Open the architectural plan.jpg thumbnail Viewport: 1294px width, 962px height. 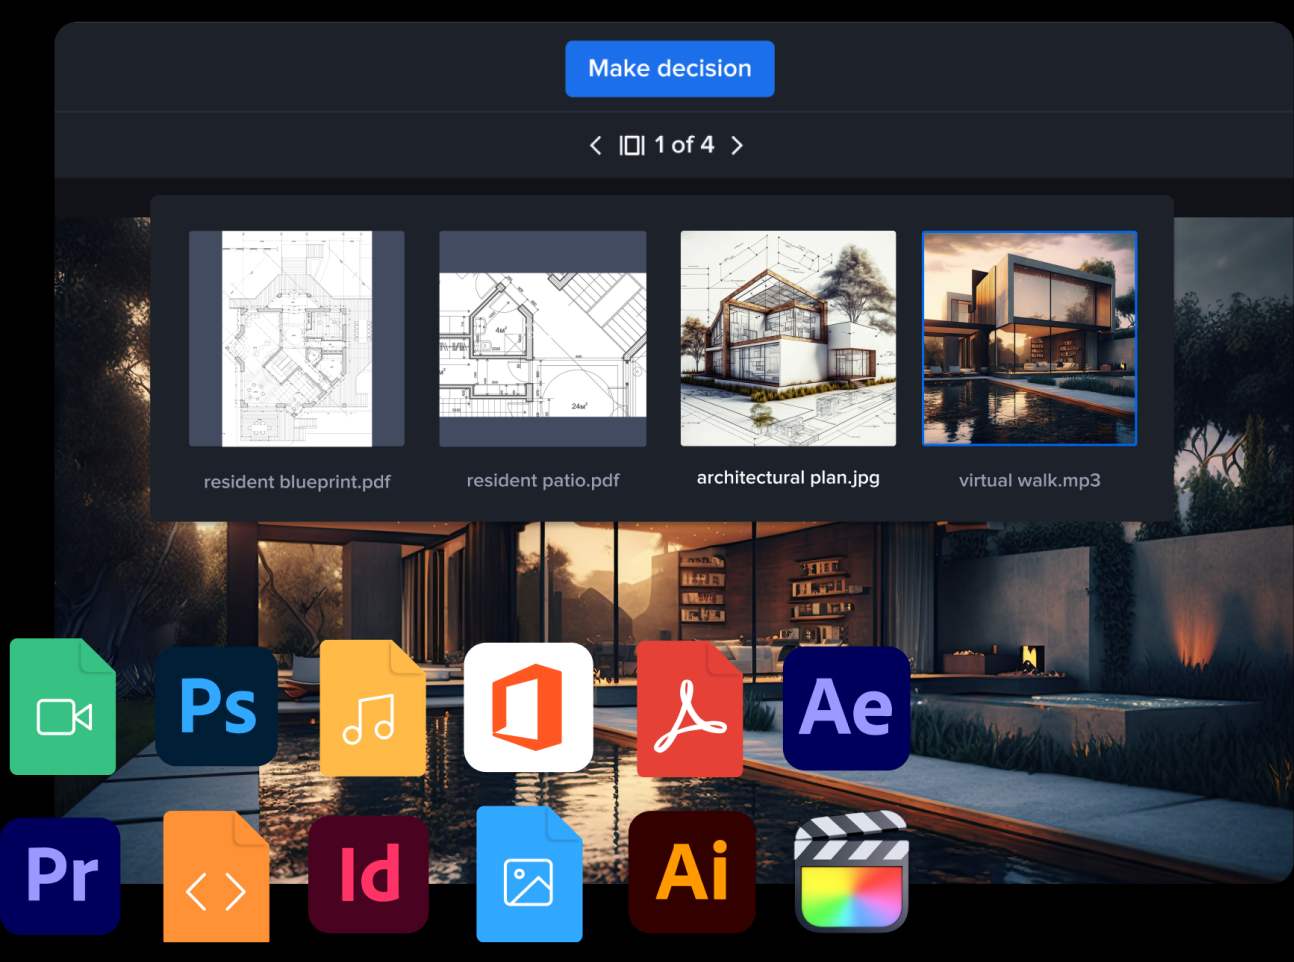point(788,338)
